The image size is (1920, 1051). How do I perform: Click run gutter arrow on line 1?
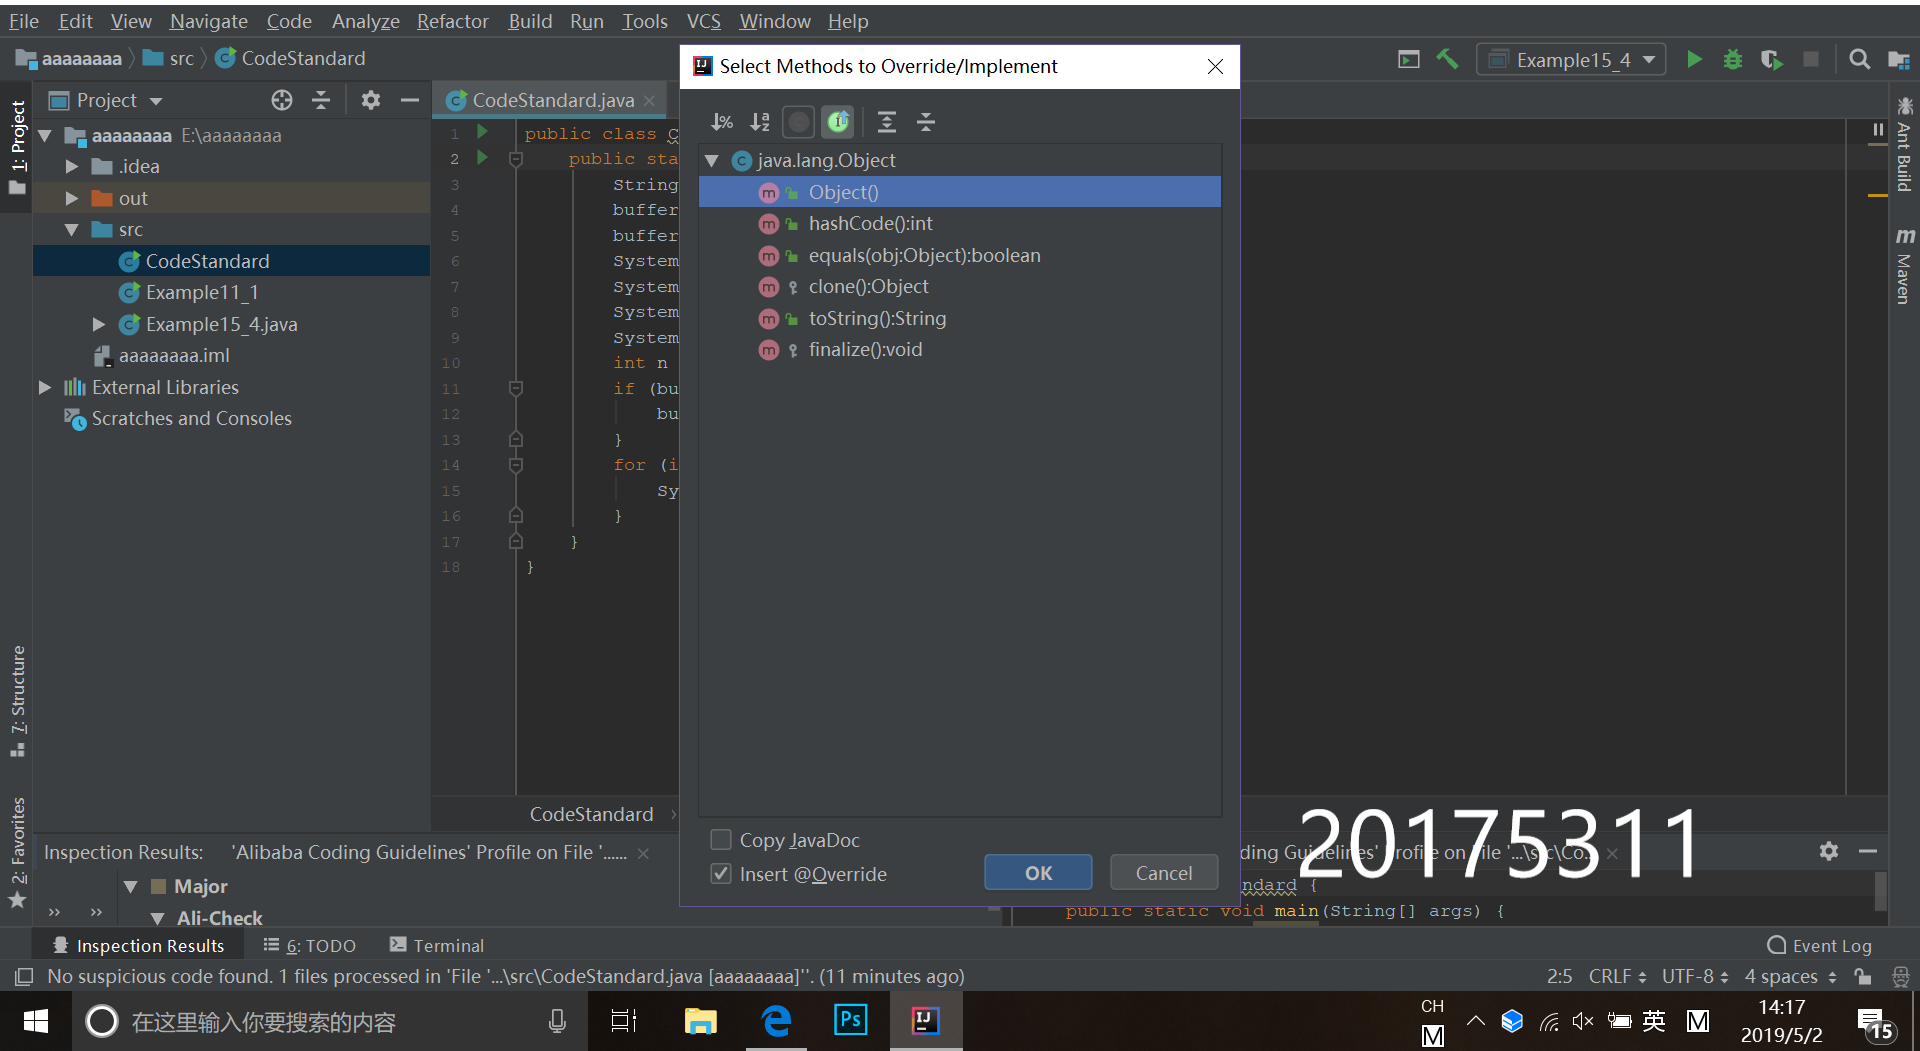click(x=482, y=132)
